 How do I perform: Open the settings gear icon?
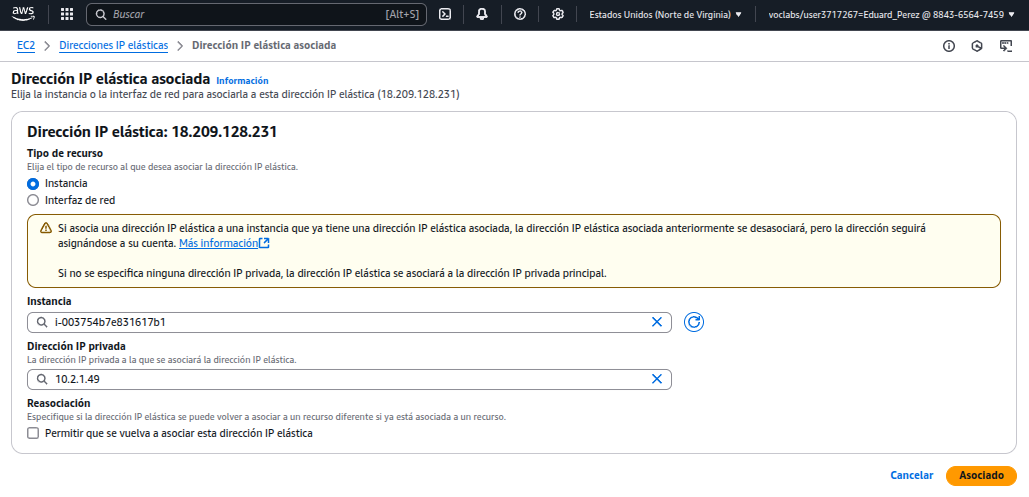point(557,15)
